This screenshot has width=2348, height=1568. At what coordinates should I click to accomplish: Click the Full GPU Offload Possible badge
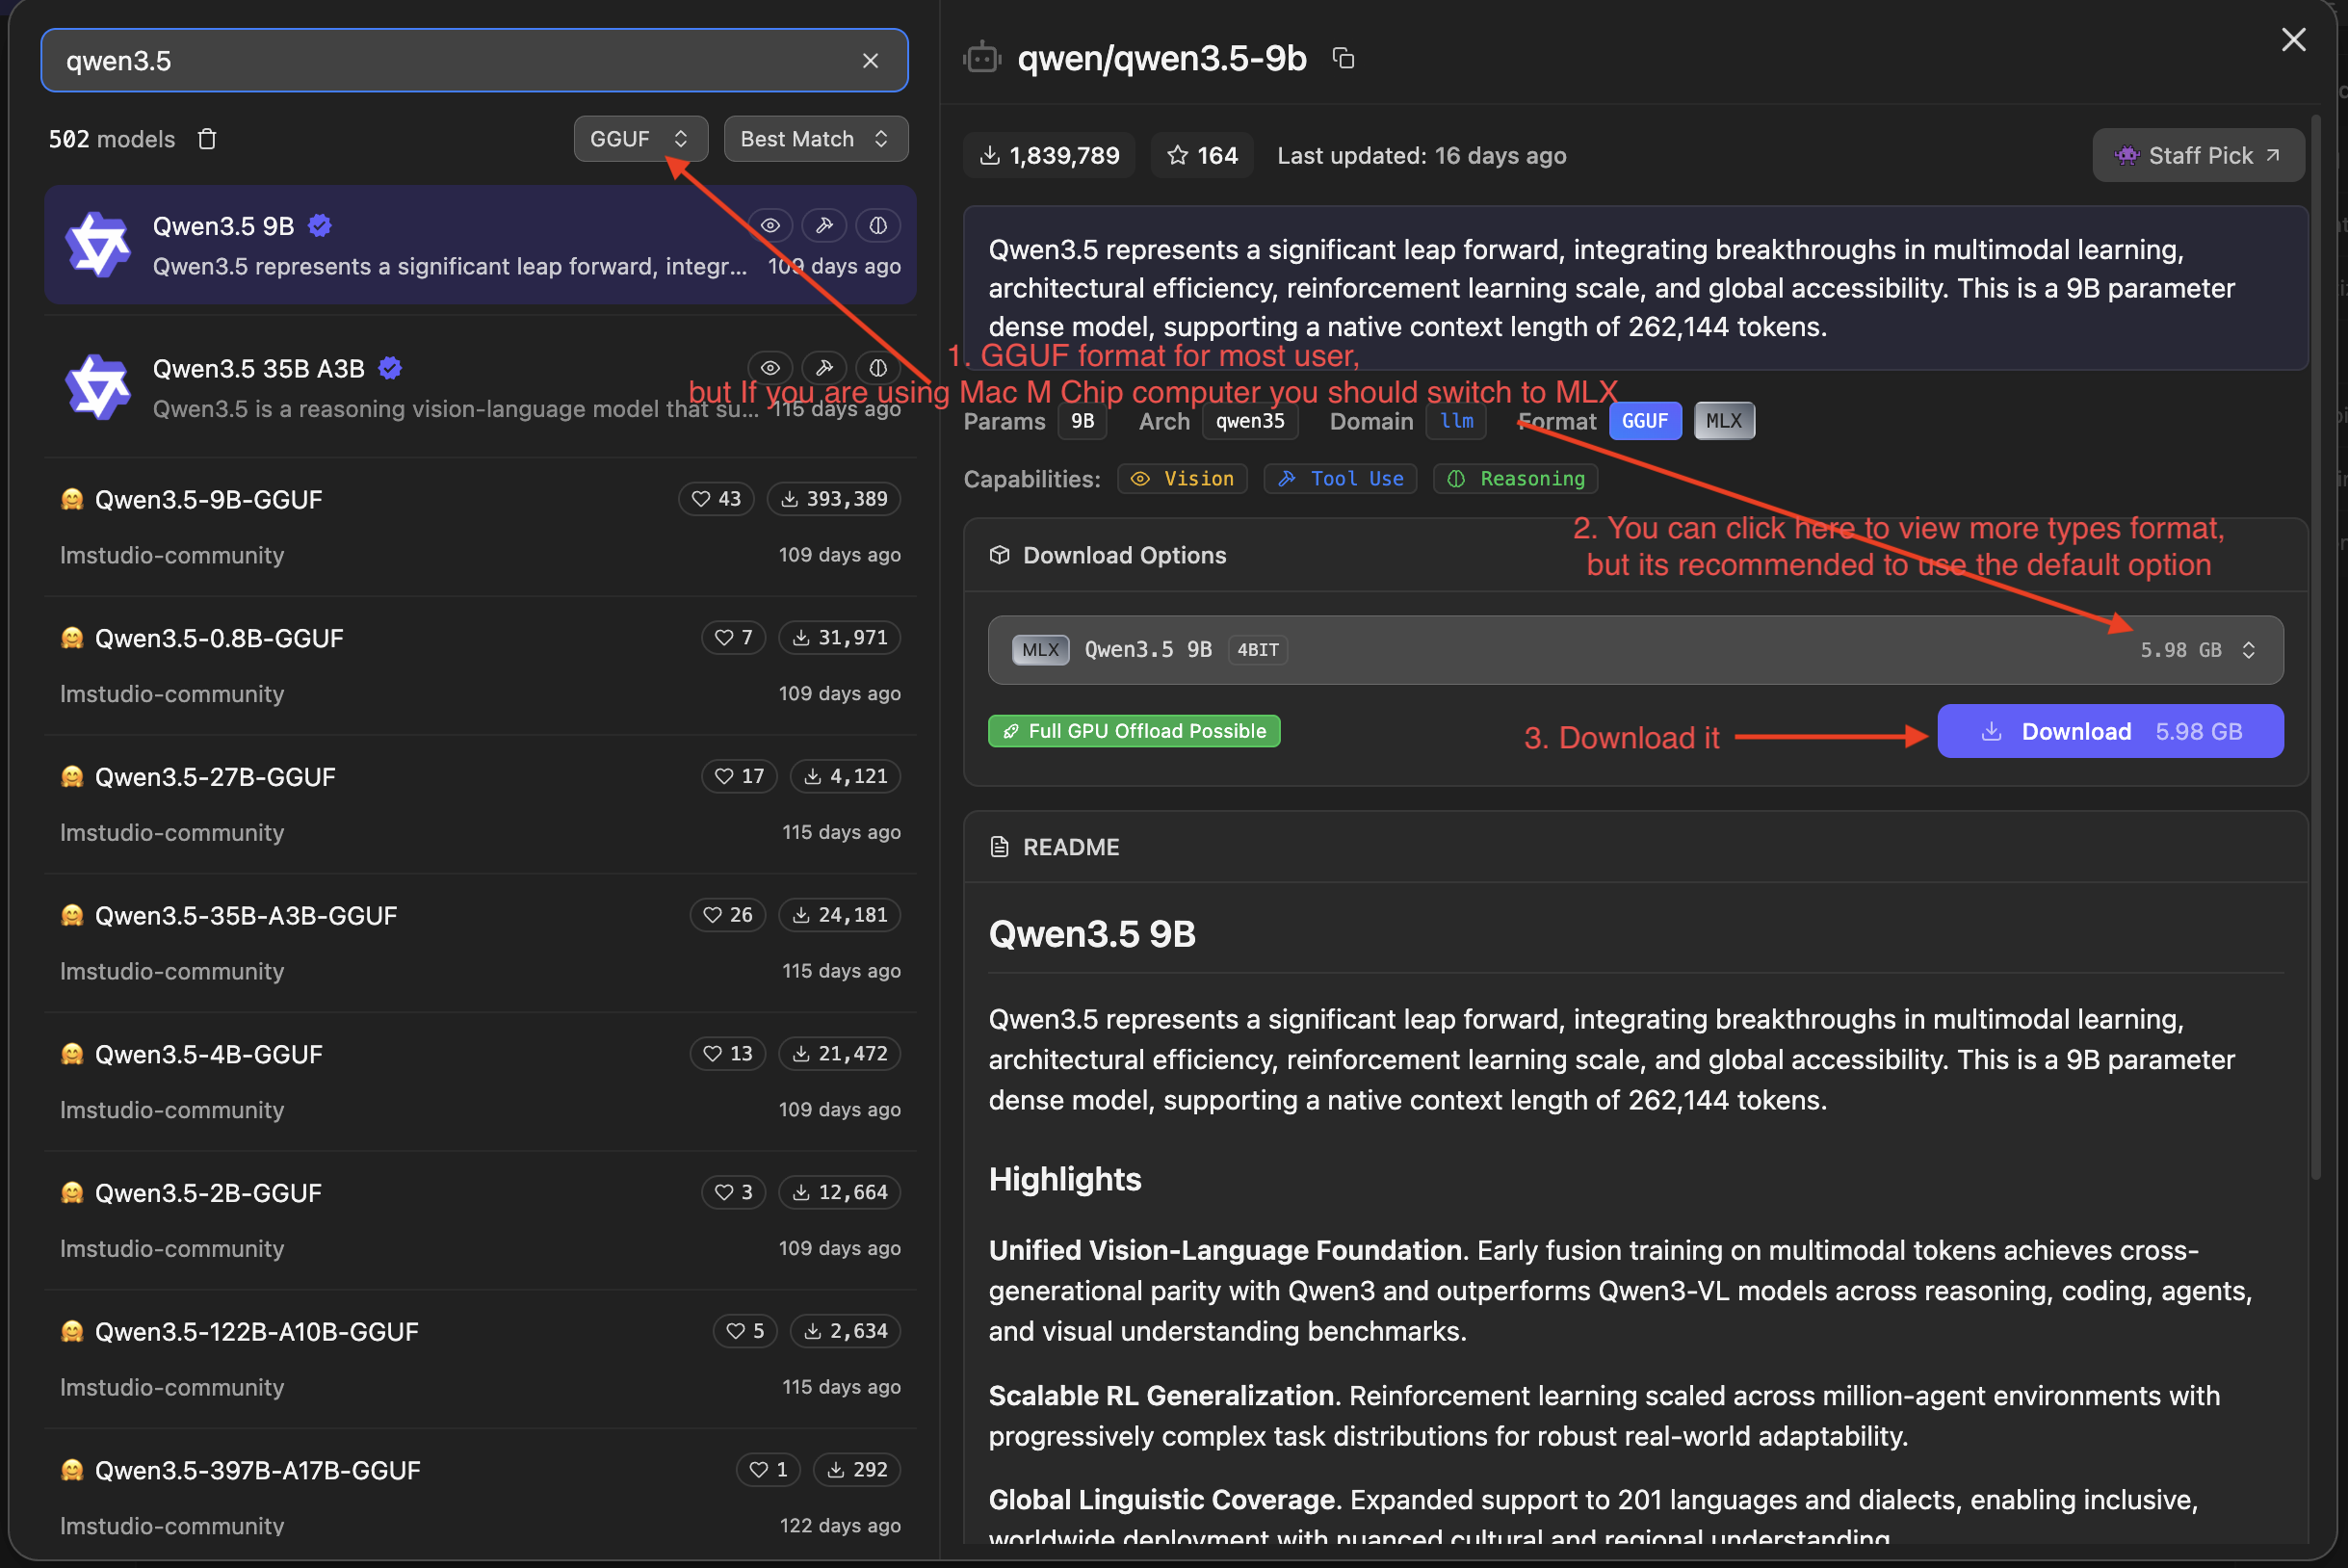pos(1134,732)
